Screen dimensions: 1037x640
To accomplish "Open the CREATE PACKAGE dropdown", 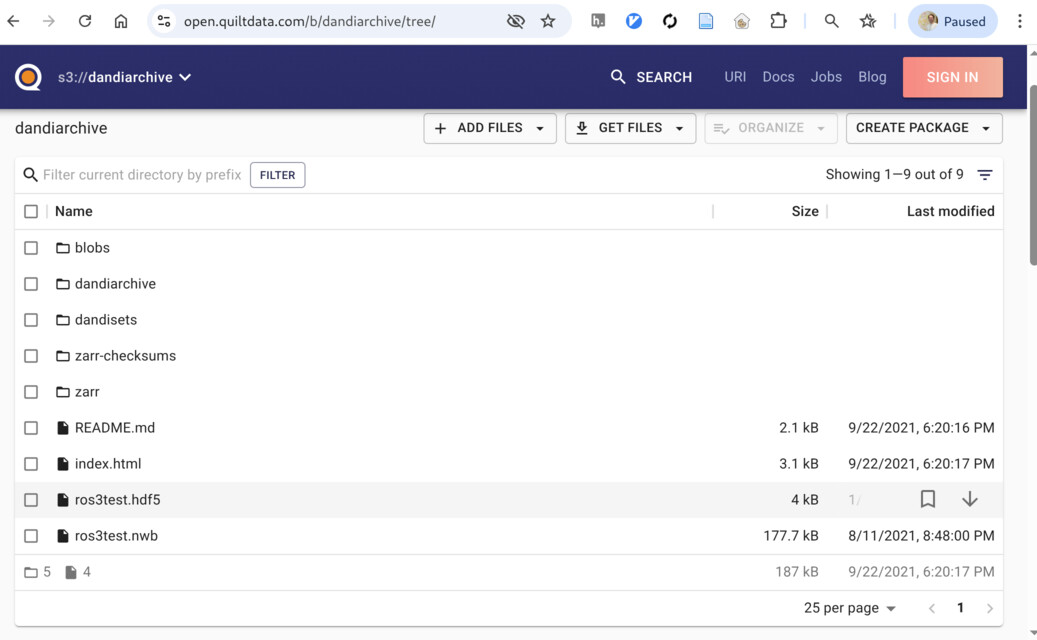I will [924, 128].
